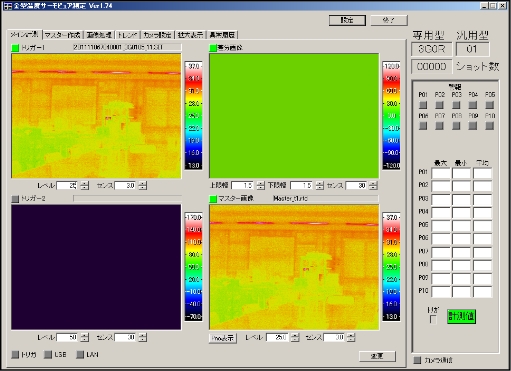Adjust 上限幅 value with its spinner arrows
The height and width of the screenshot is (371, 511).
[x=261, y=185]
